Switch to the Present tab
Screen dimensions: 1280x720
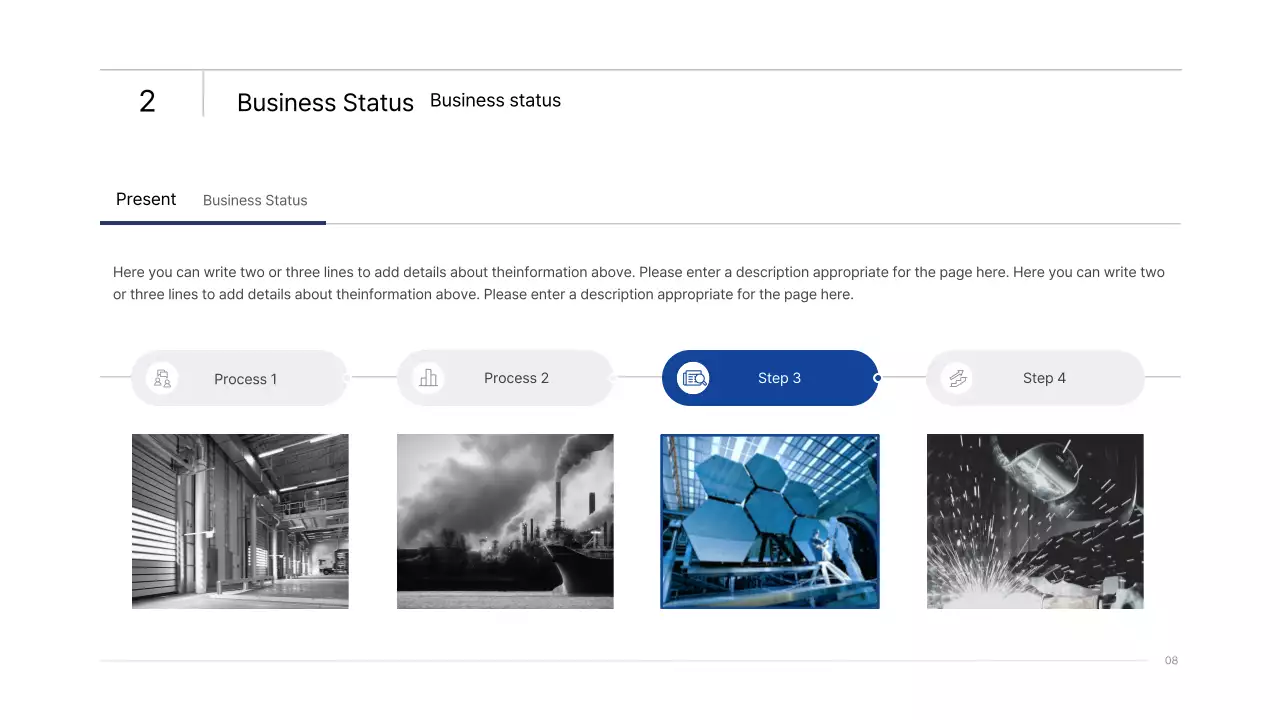click(x=146, y=199)
